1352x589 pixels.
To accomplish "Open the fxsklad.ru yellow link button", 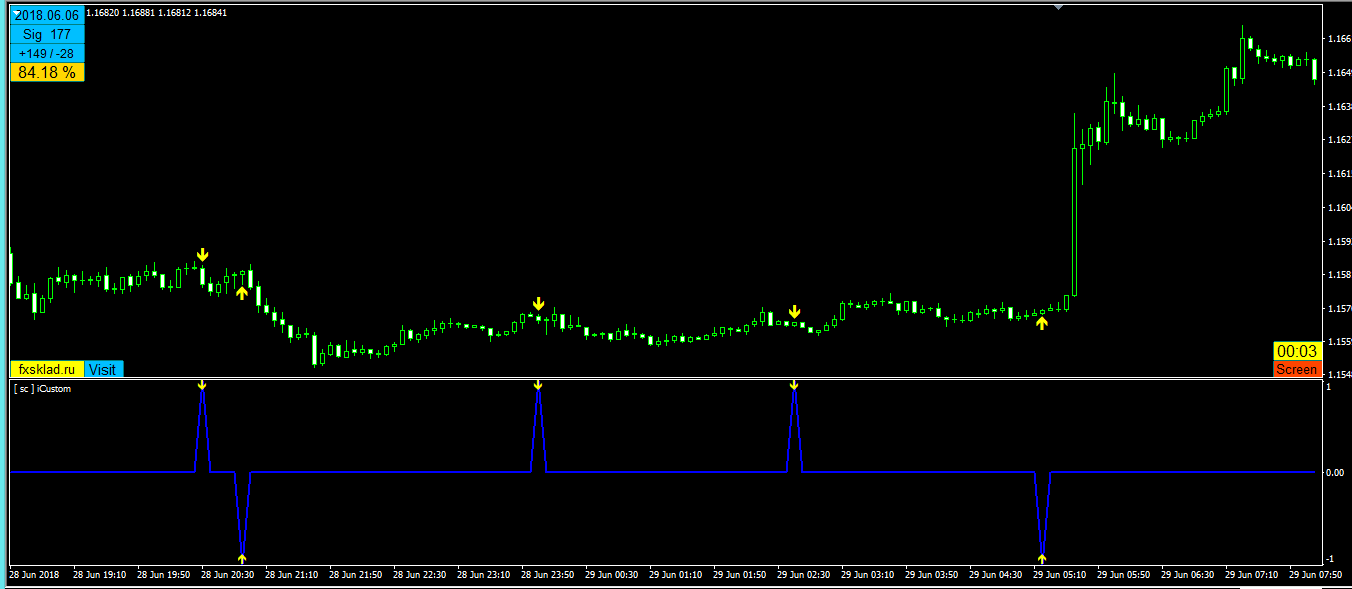I will [x=48, y=369].
